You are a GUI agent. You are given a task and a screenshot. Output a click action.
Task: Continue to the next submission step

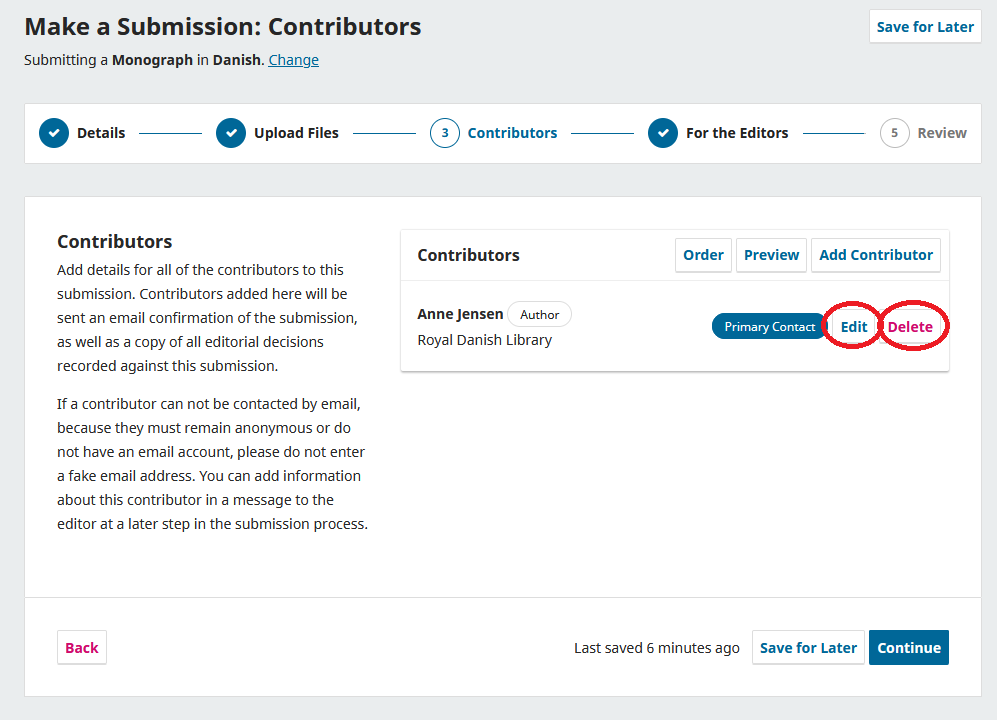tap(909, 648)
